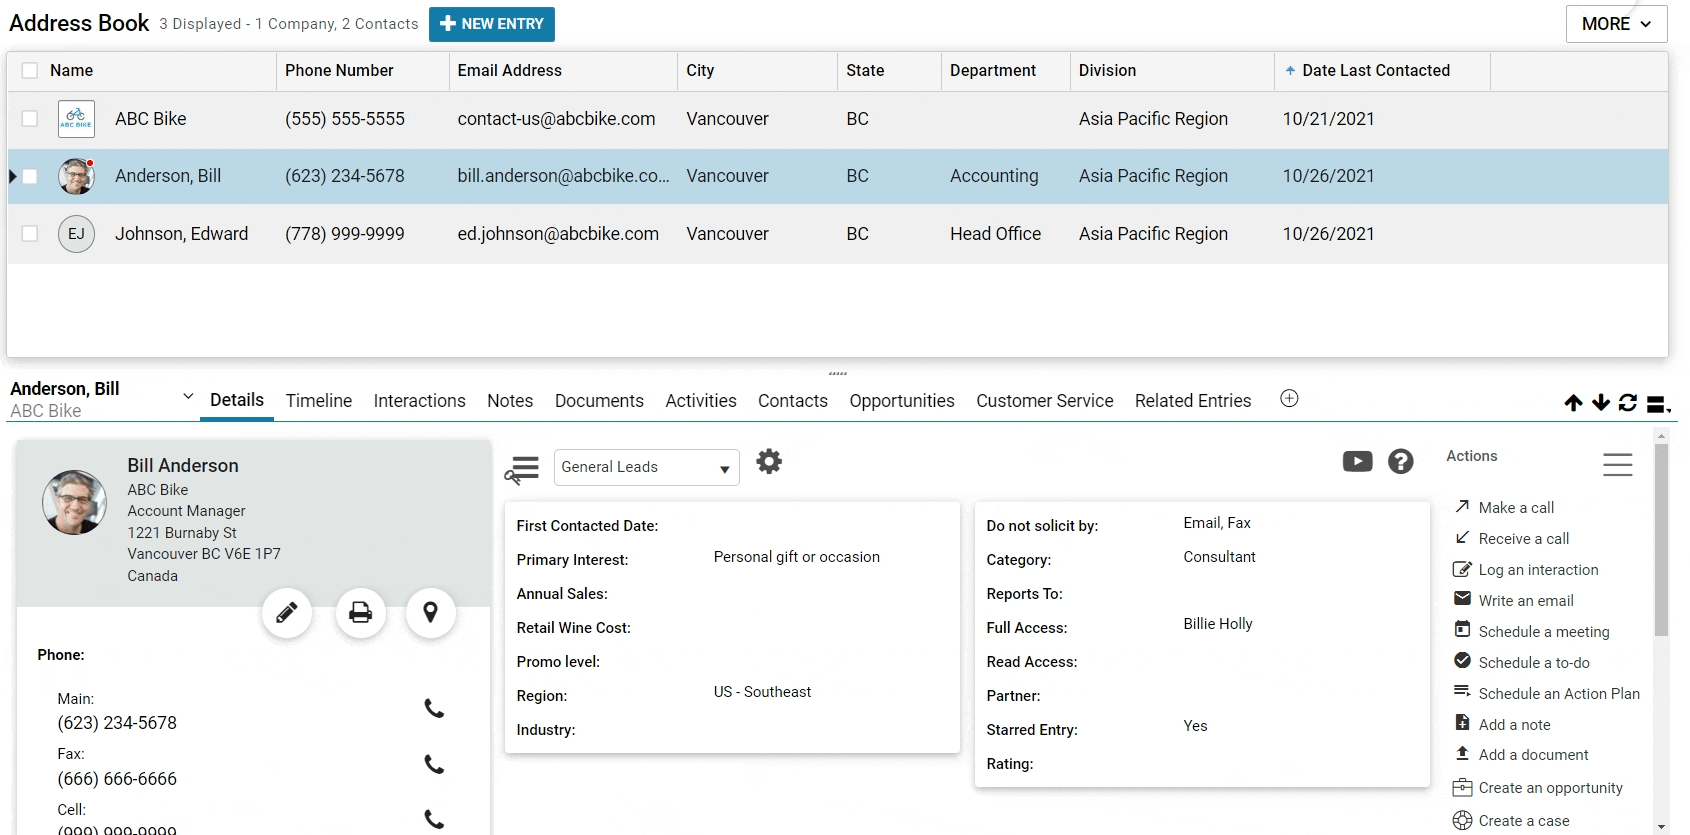Open the General Leads dropdown
Image resolution: width=1690 pixels, height=835 pixels.
point(646,467)
